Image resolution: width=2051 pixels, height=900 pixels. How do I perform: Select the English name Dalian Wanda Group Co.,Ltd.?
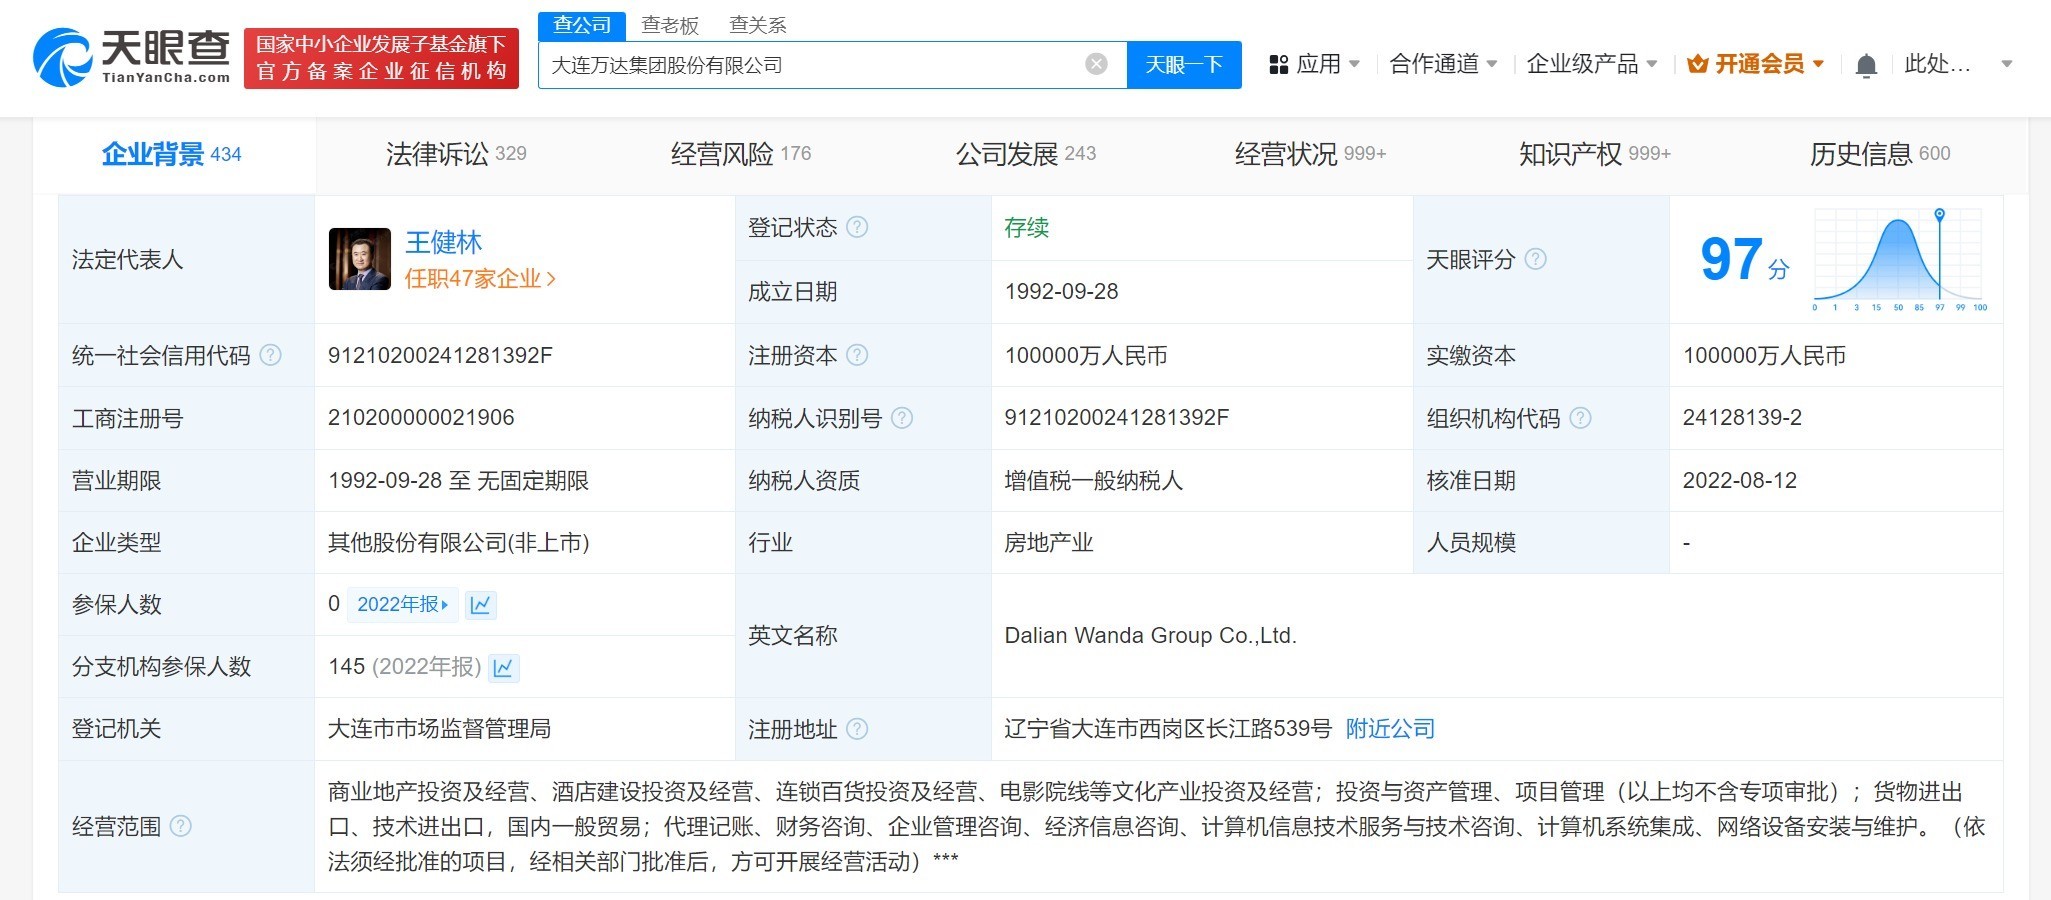pos(1150,636)
